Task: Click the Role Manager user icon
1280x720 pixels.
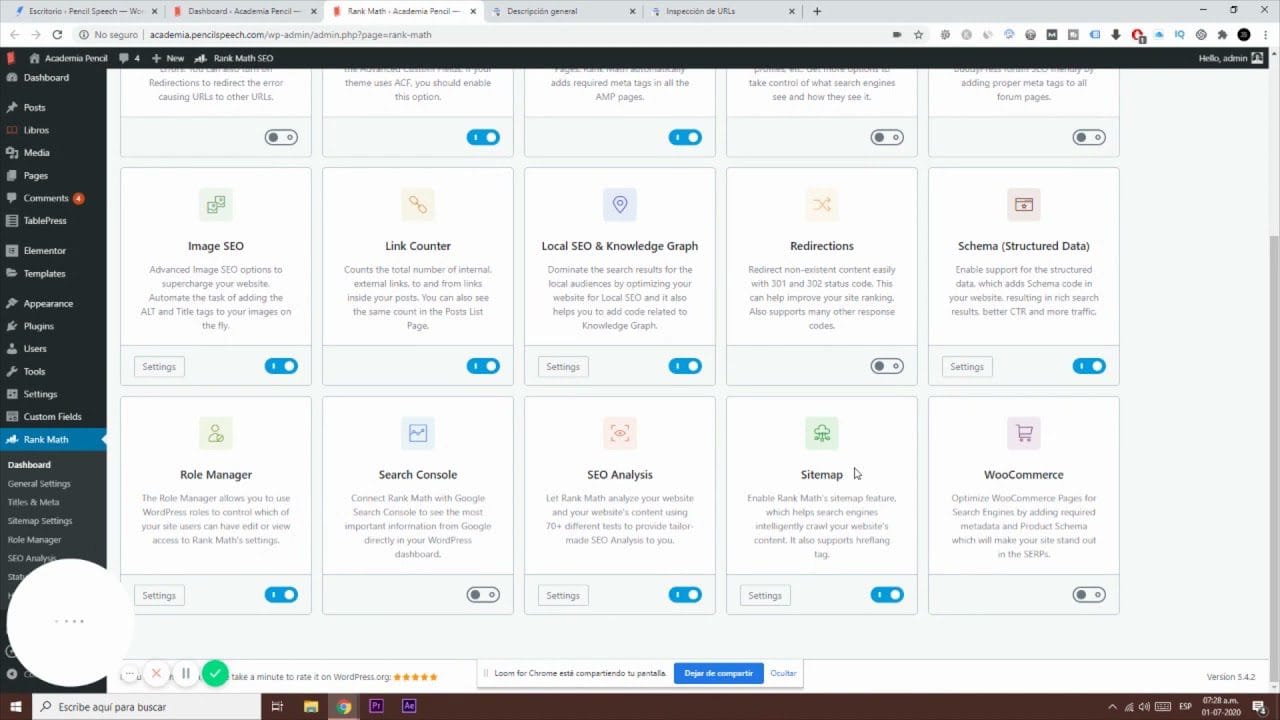Action: pyautogui.click(x=216, y=433)
